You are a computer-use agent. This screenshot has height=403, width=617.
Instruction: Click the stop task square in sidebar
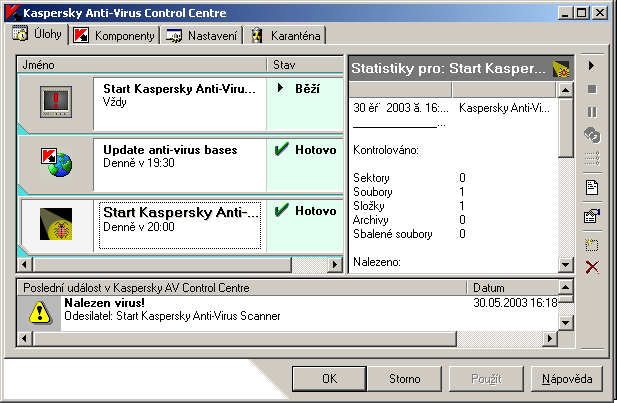point(592,89)
